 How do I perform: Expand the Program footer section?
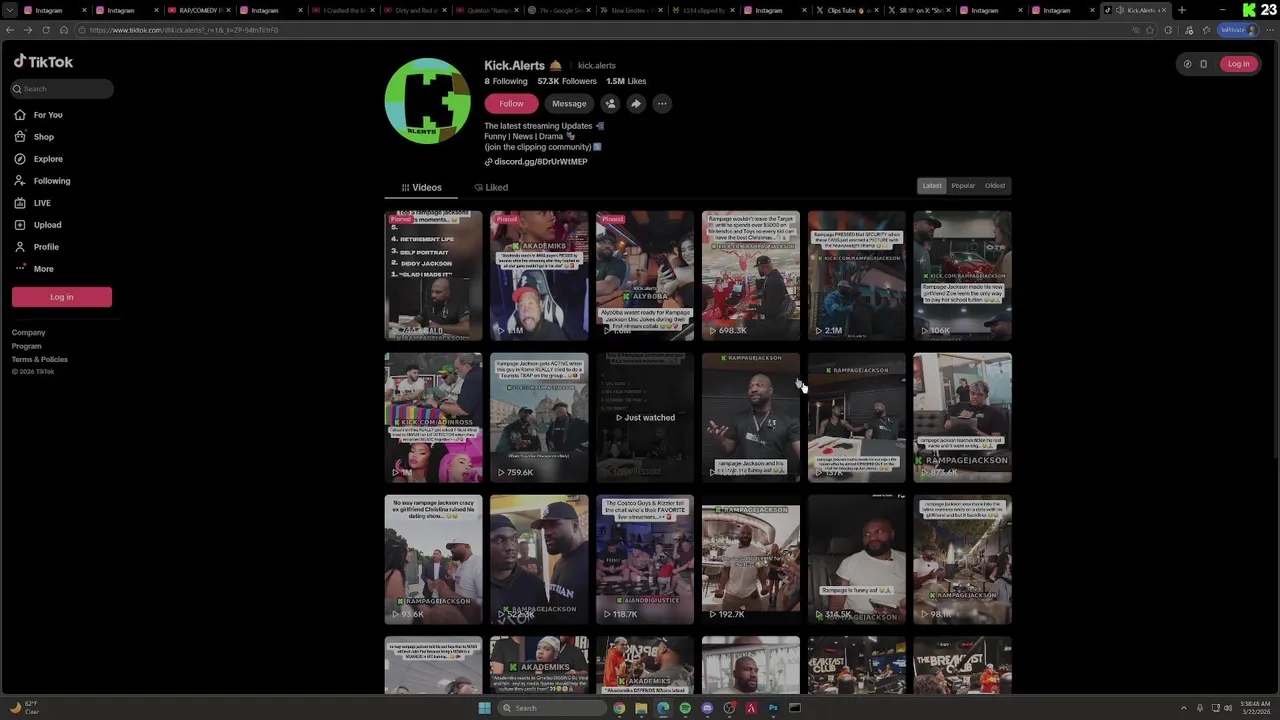27,346
